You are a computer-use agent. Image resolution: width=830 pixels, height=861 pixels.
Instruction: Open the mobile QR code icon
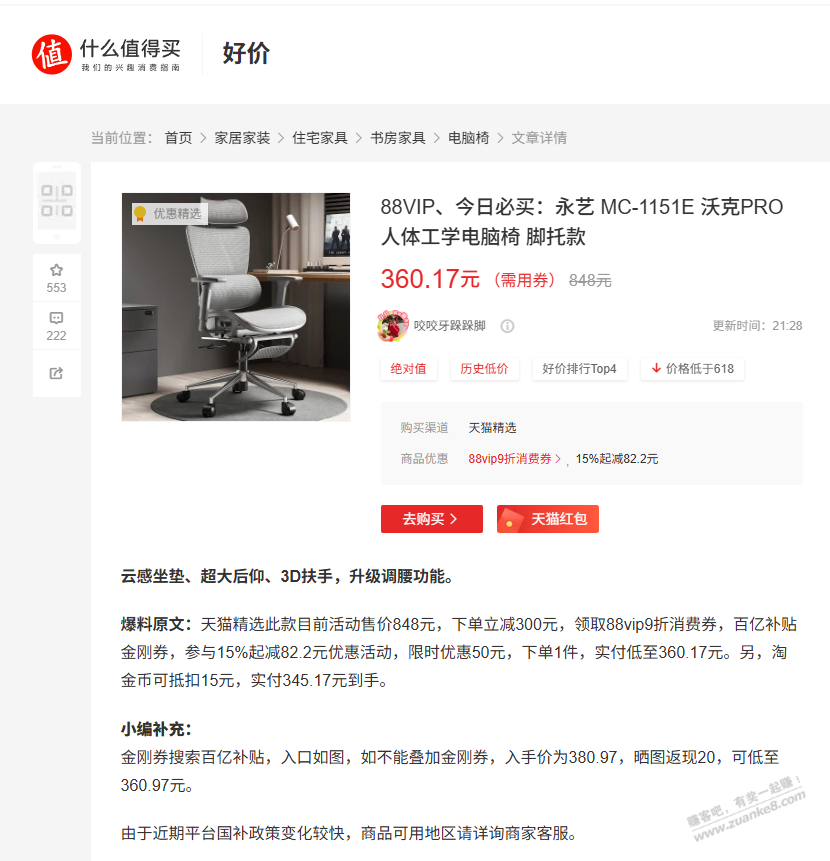pos(57,202)
